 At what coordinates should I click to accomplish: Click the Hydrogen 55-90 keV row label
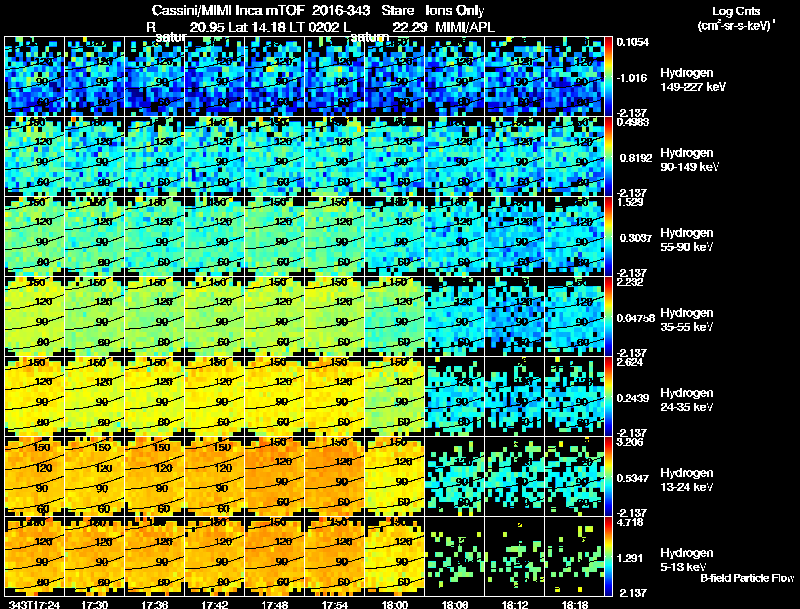687,240
